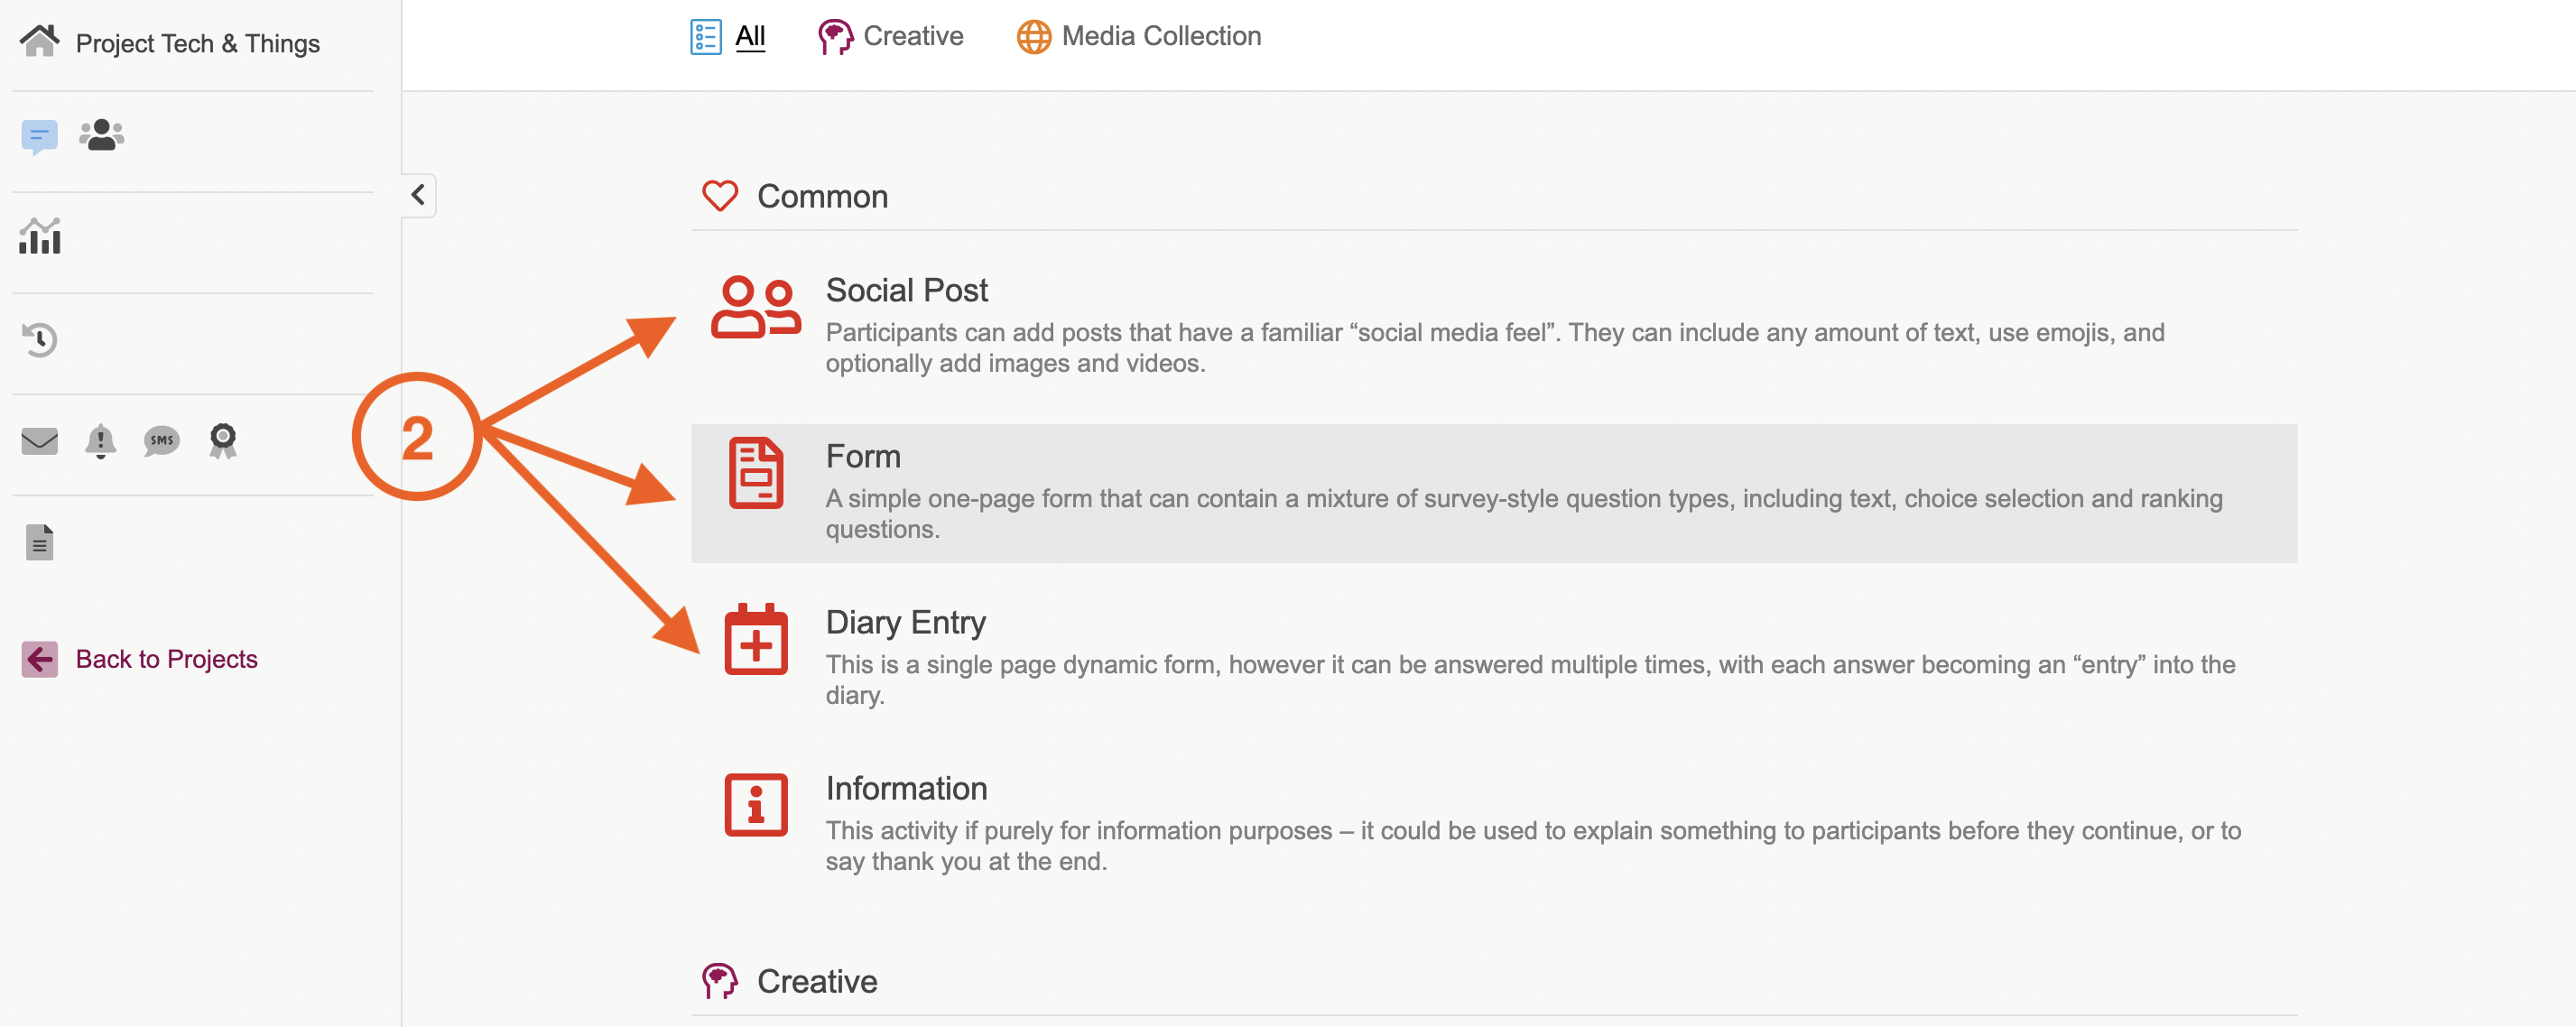Select the Form activity type
This screenshot has height=1027, width=2576.
[x=862, y=456]
